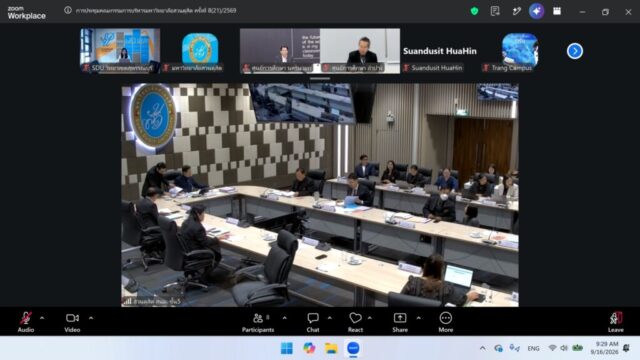
Task: Expand the chat options caret
Action: coord(330,318)
